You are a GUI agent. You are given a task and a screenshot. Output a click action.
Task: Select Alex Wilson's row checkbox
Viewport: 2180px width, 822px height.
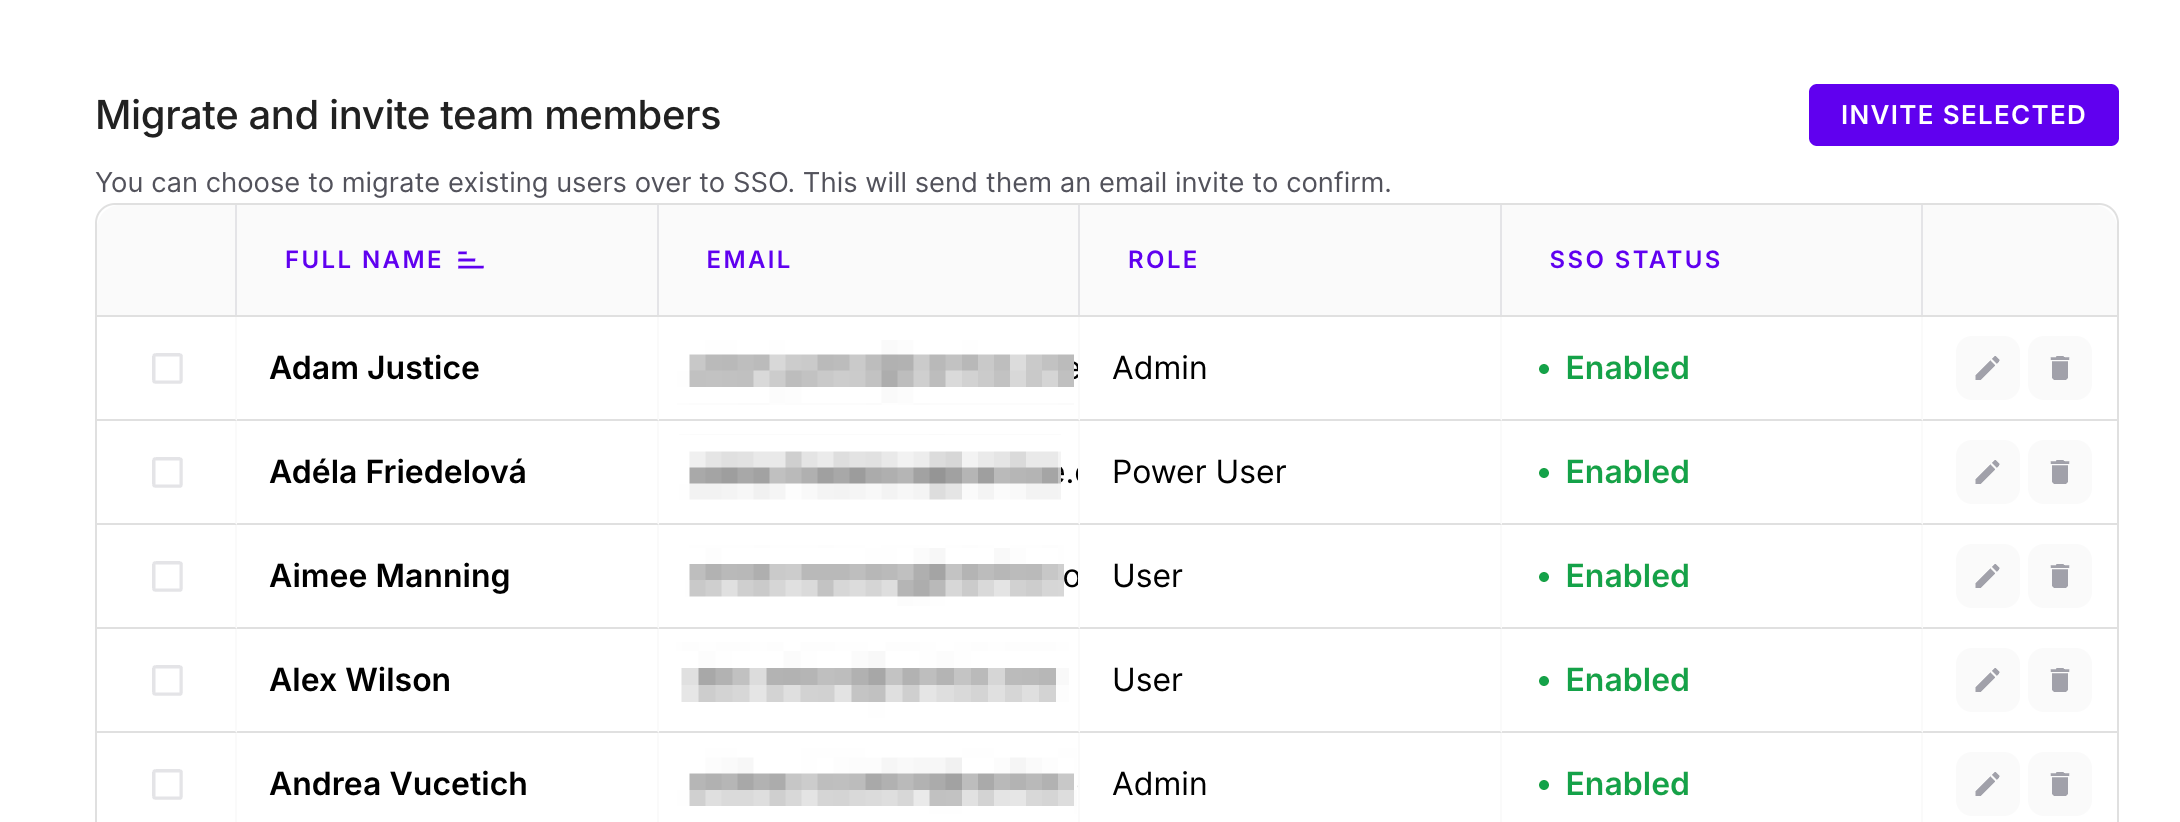[167, 680]
